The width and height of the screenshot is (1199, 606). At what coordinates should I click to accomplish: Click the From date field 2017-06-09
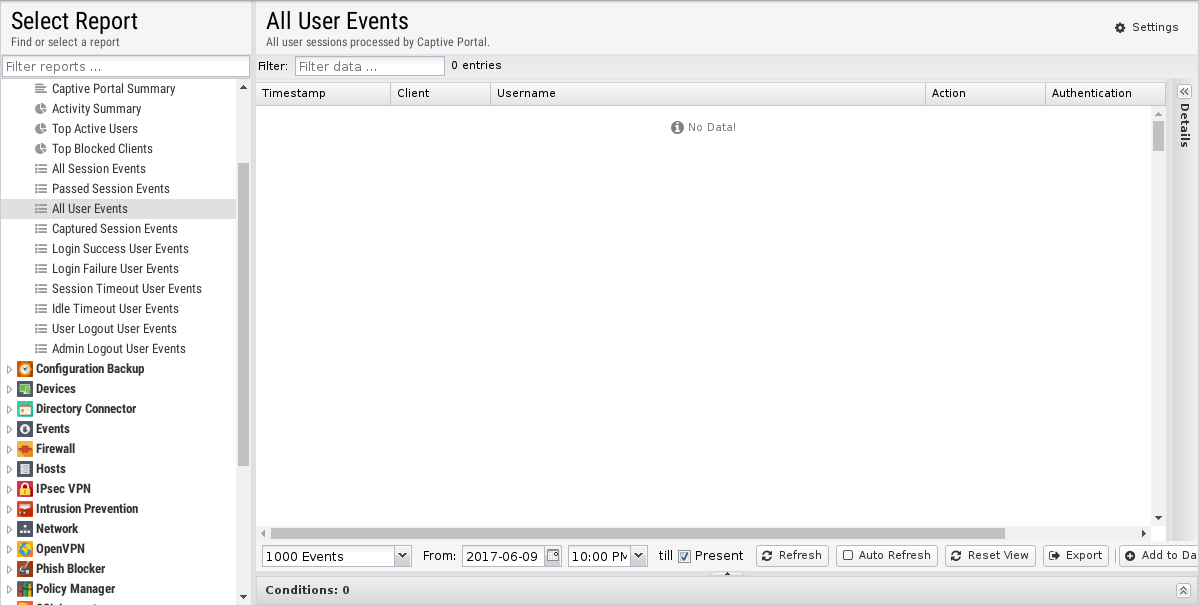coord(503,556)
